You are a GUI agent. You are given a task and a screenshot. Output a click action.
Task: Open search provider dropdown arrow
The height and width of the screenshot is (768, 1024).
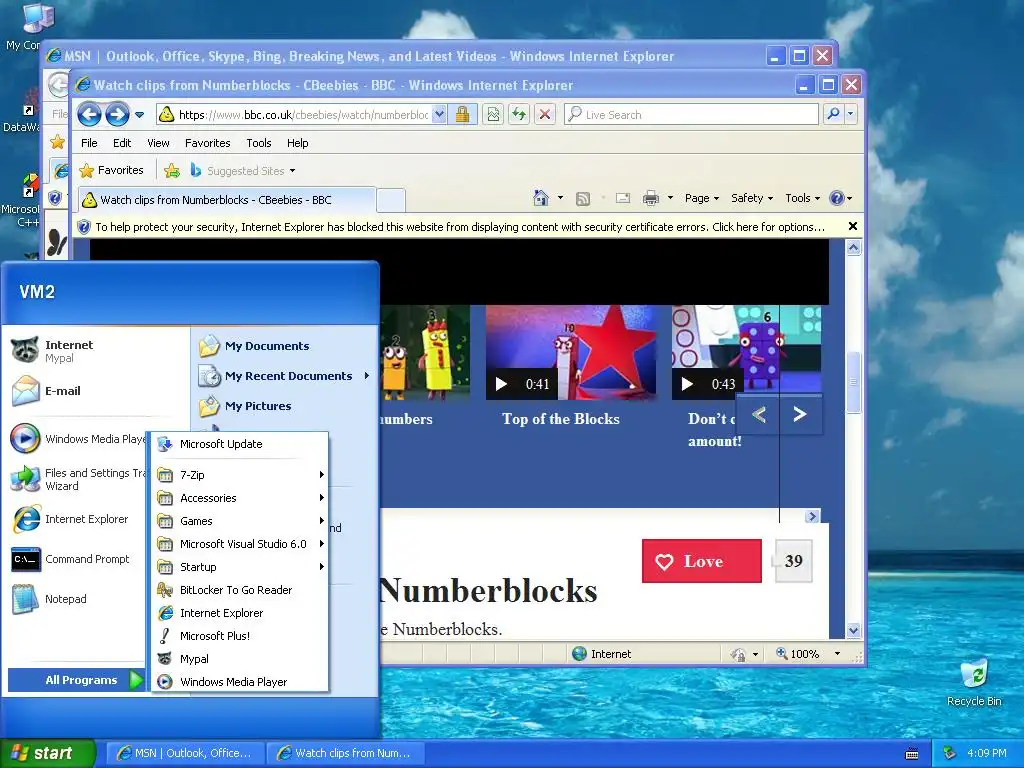(850, 114)
